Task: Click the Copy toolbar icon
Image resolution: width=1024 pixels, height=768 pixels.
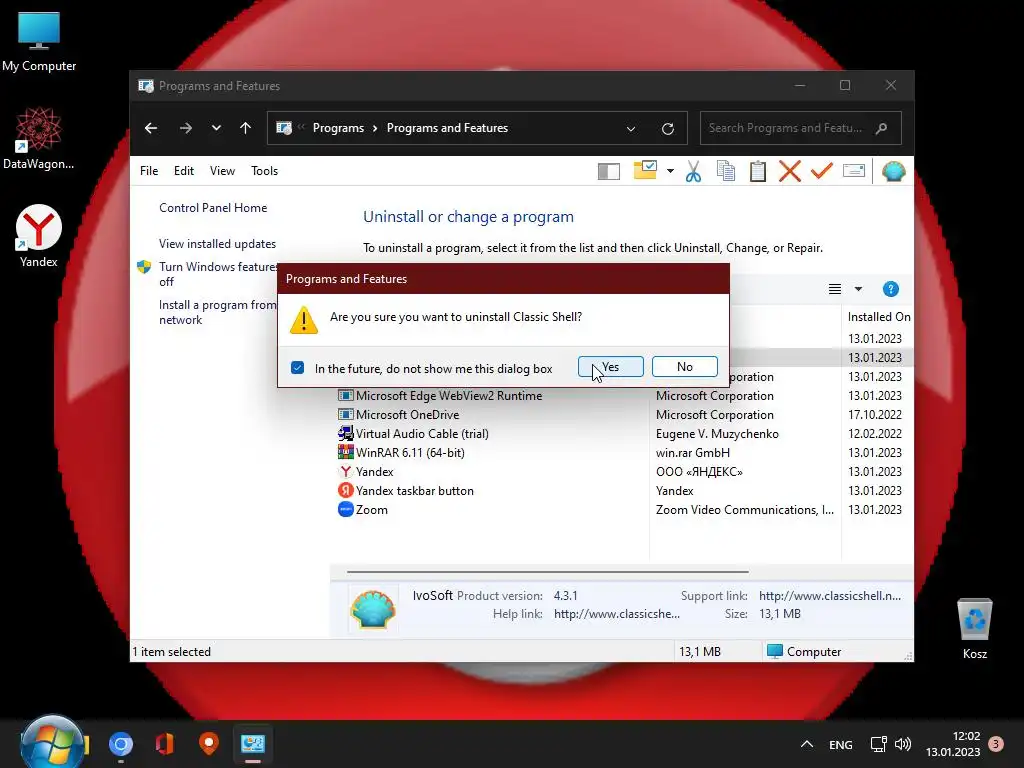Action: [x=726, y=170]
